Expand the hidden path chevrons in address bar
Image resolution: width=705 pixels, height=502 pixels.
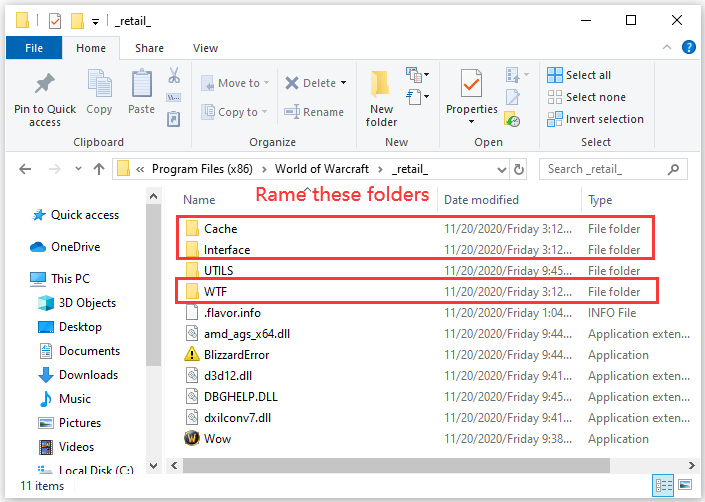pyautogui.click(x=140, y=169)
